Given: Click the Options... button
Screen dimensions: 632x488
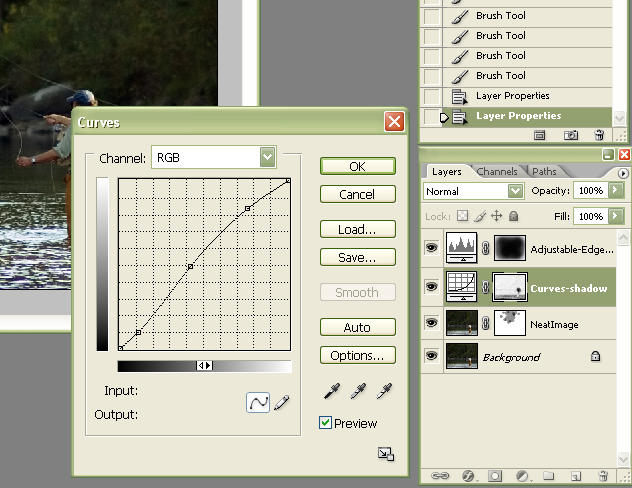Looking at the screenshot, I should pyautogui.click(x=358, y=355).
